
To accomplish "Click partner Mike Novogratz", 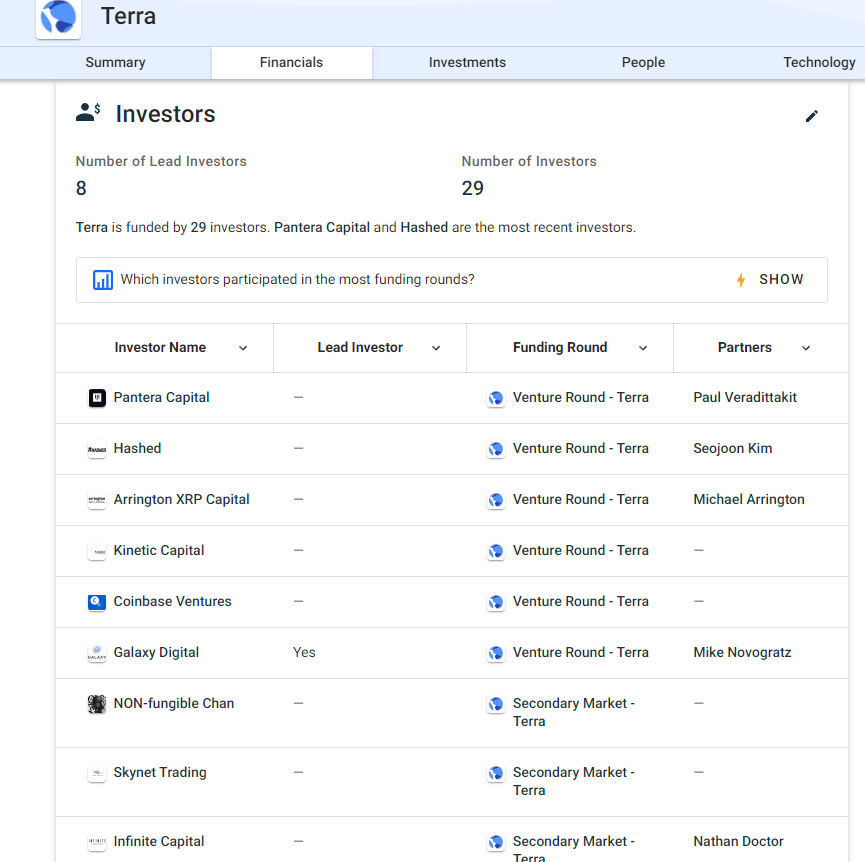I will pos(742,652).
